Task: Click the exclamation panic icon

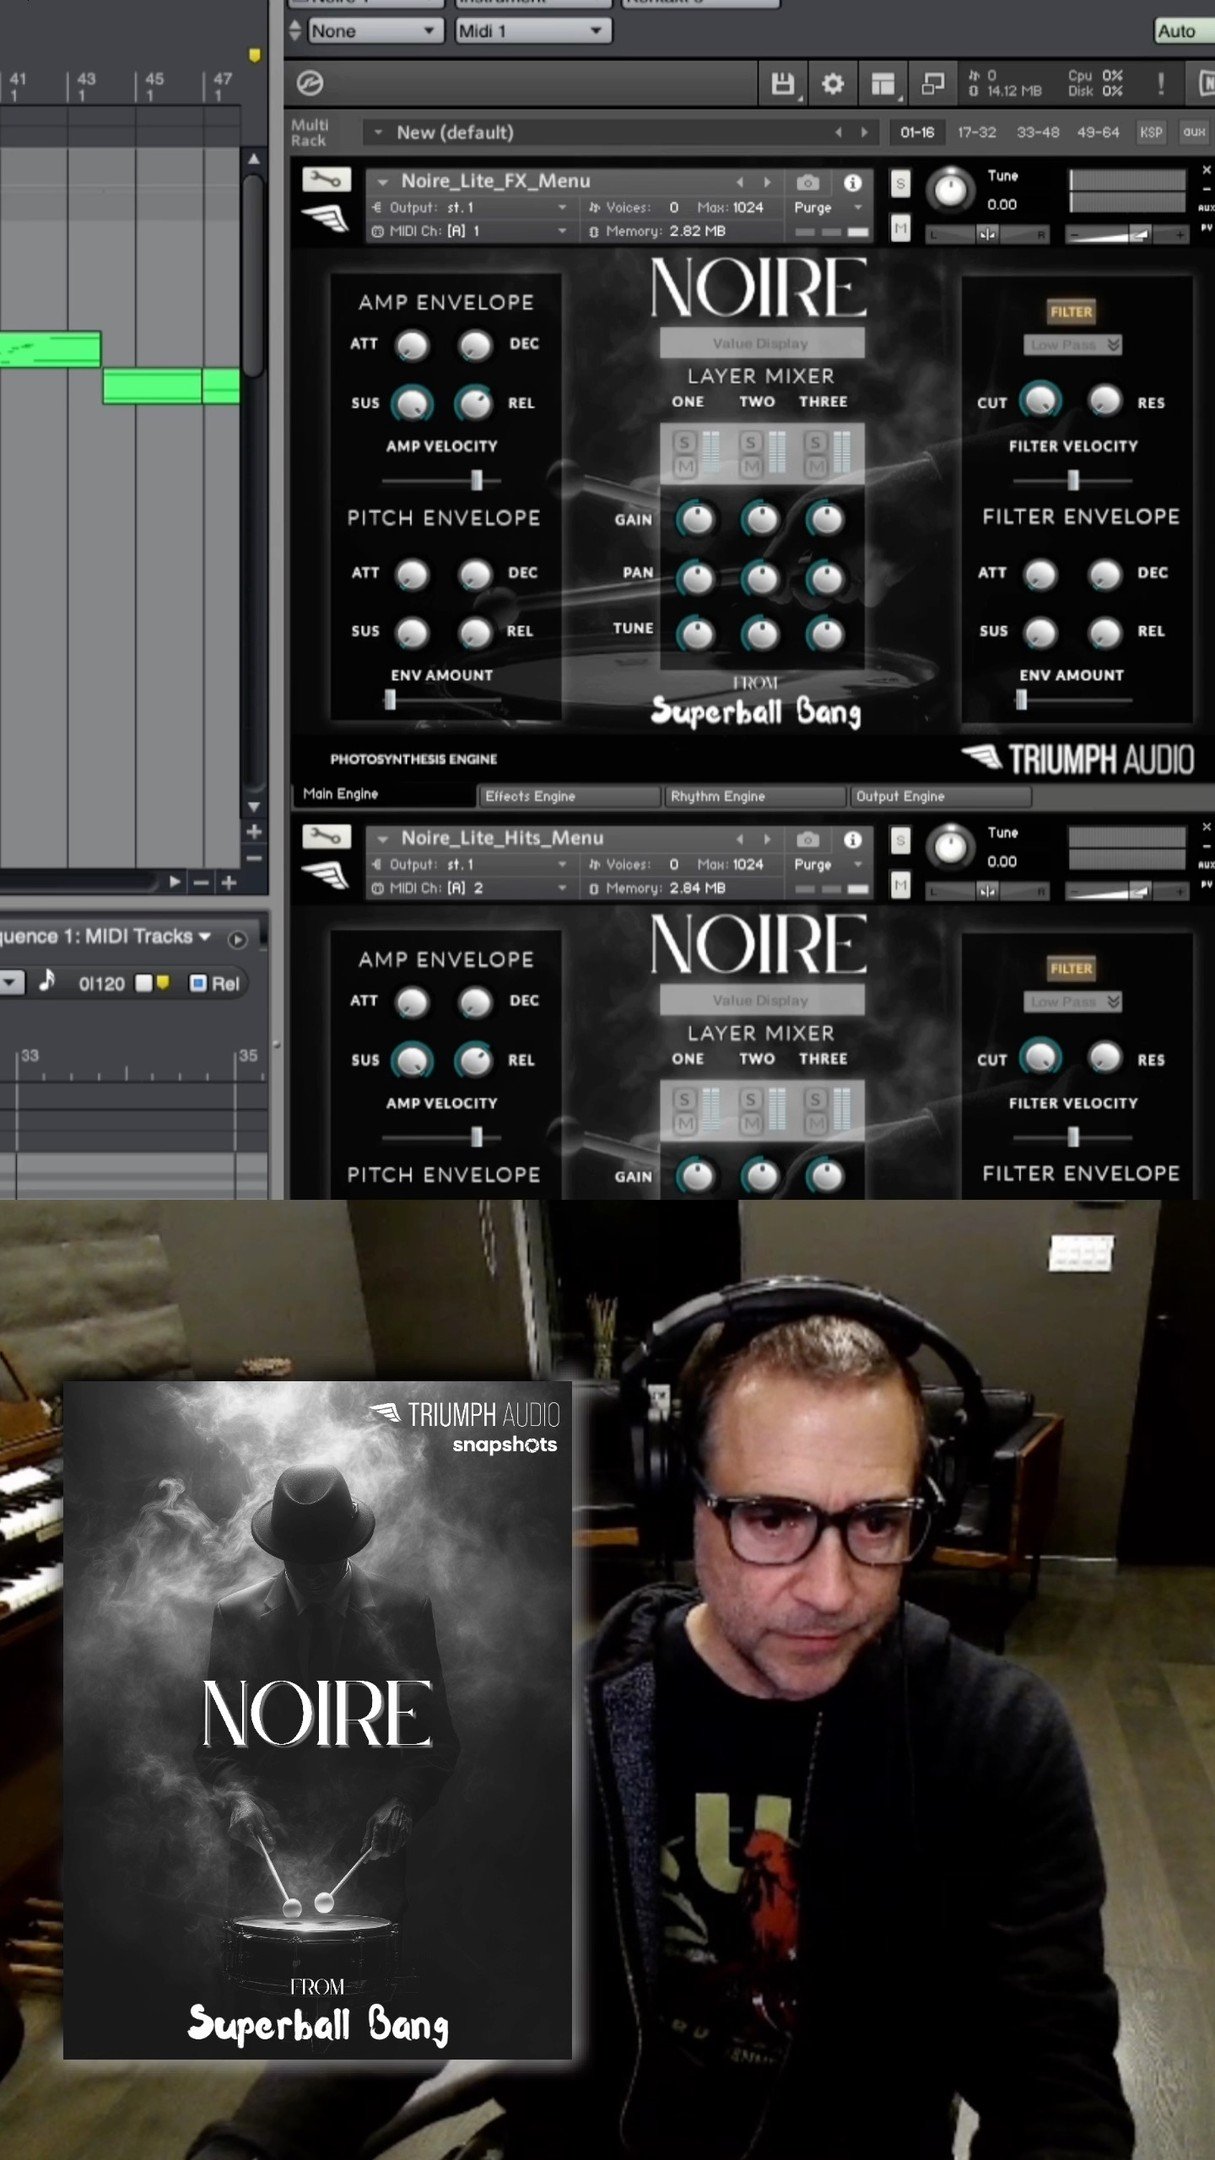Action: click(x=1160, y=84)
